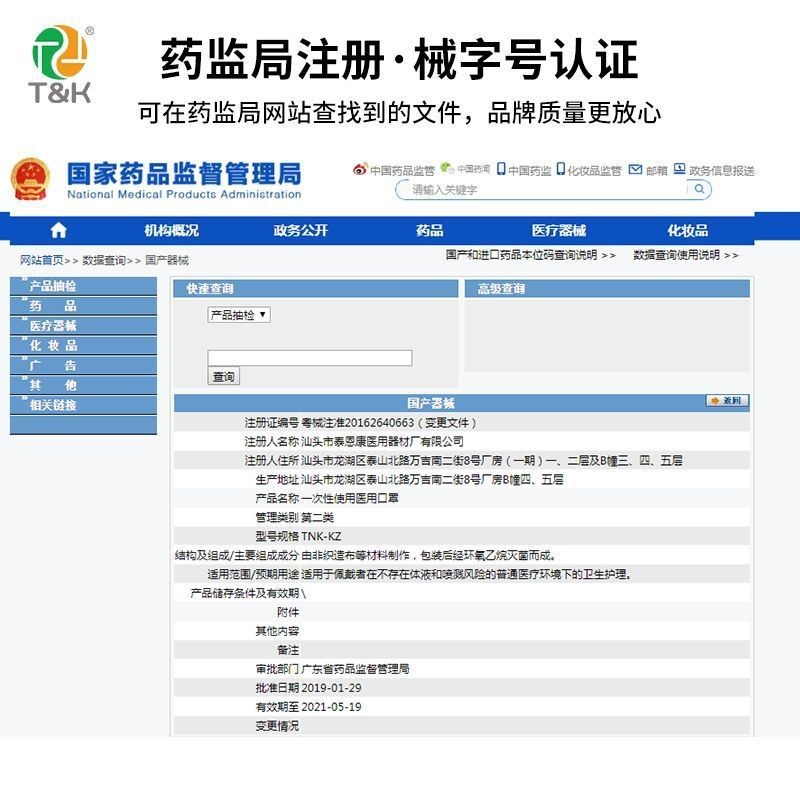
Task: Click the 返回 back button
Action: tap(728, 401)
